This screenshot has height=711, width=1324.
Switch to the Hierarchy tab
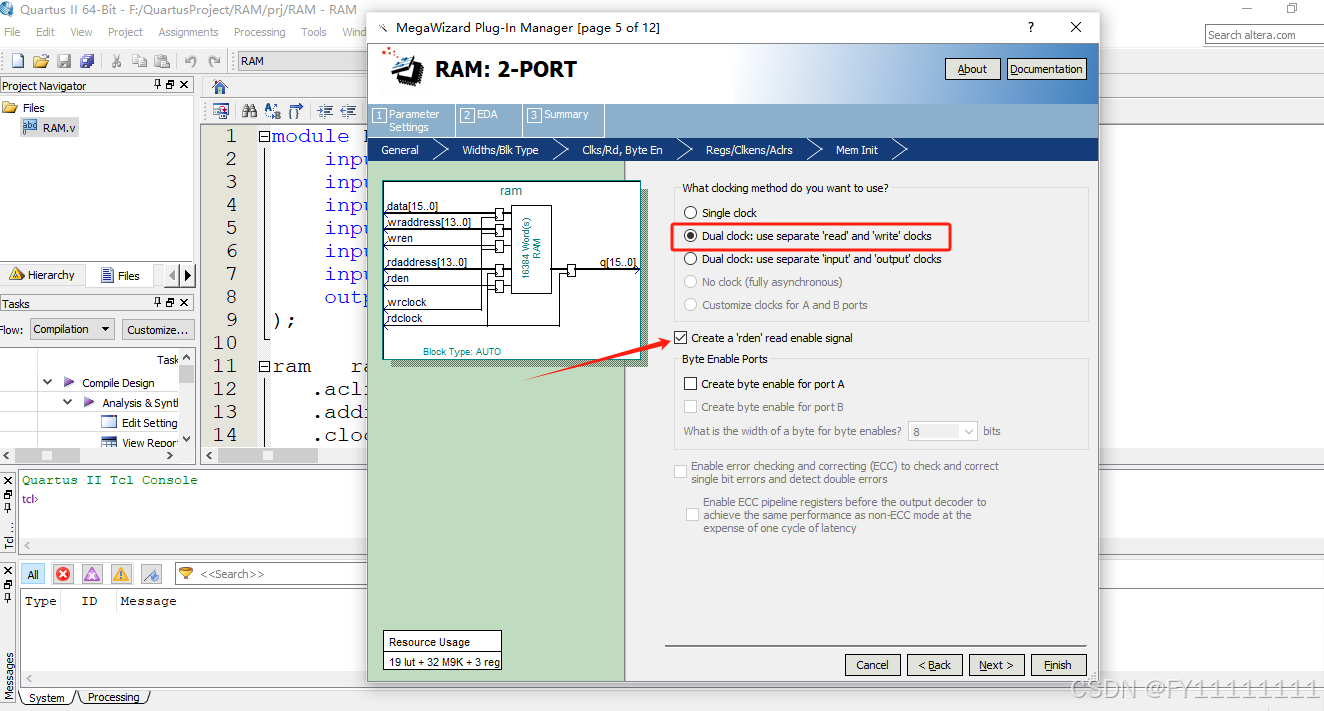click(42, 275)
